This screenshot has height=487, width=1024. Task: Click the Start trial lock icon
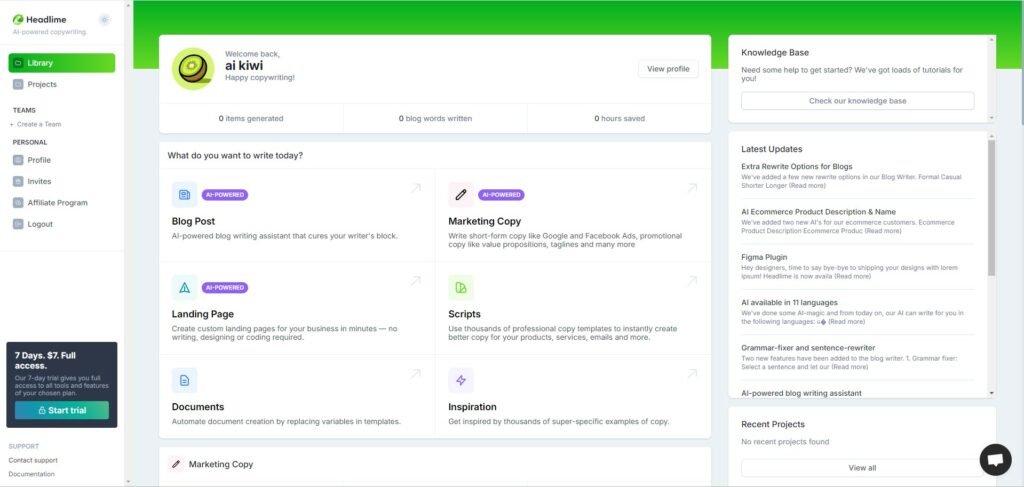click(x=42, y=410)
